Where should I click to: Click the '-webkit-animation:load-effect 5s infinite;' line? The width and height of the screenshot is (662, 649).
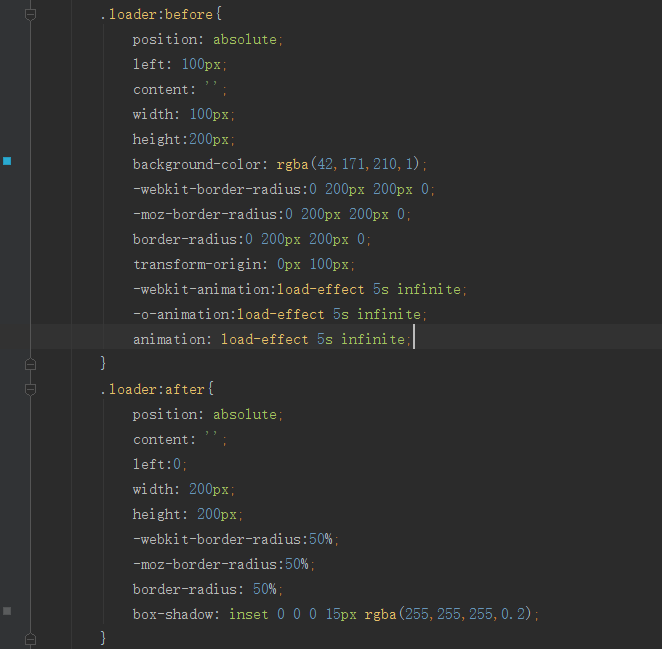(x=300, y=290)
